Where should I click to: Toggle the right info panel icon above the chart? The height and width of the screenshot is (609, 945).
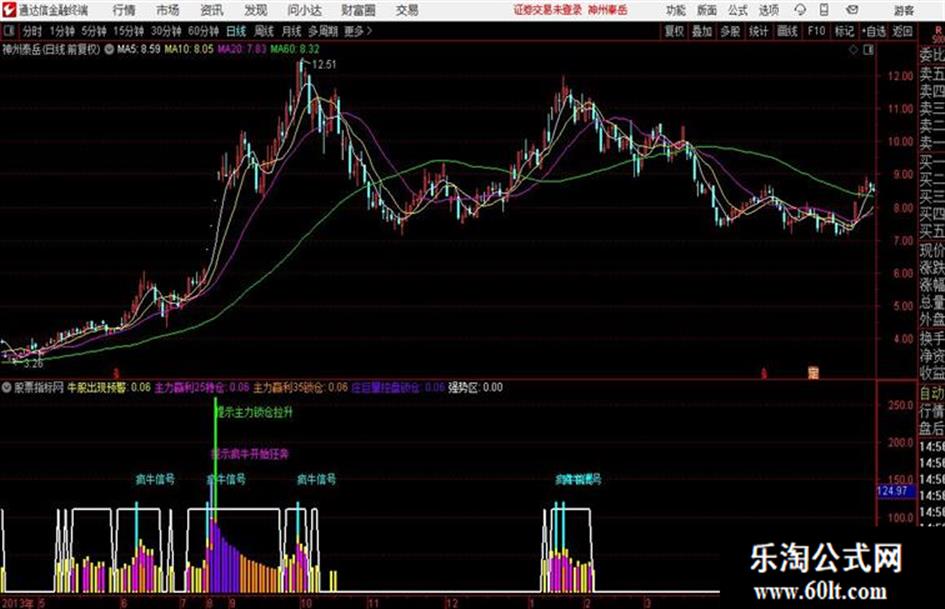(x=868, y=50)
